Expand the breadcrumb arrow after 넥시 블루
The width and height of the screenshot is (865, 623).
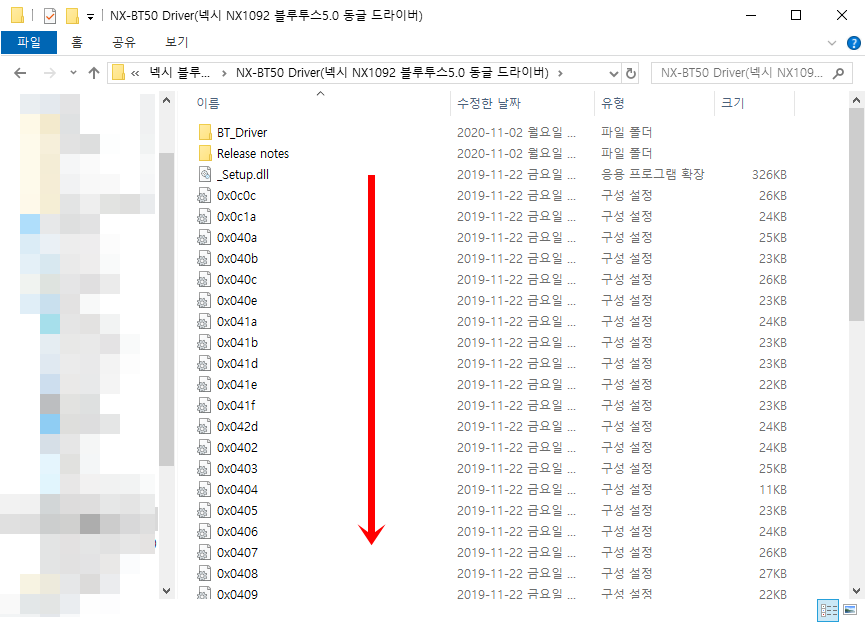pos(224,73)
